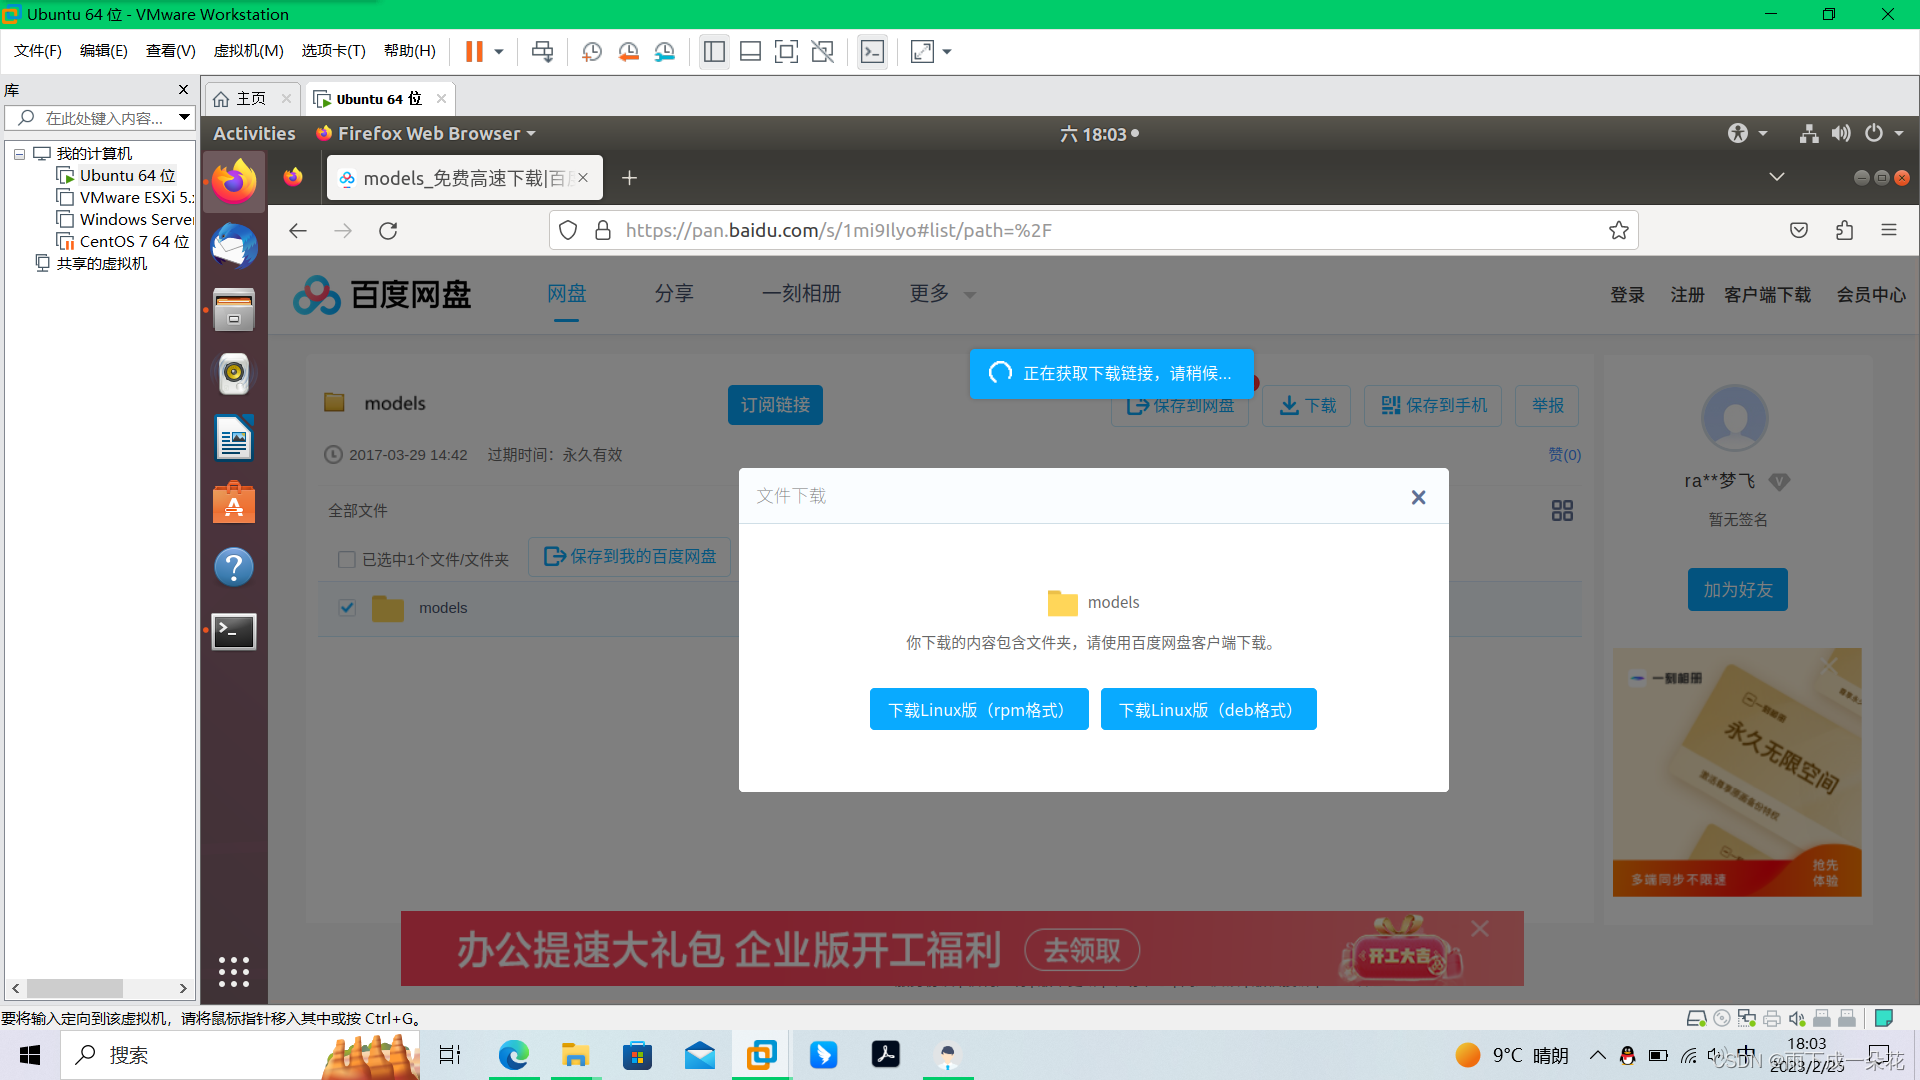1920x1080 pixels.
Task: Click 下载Linux版（deb格式）button
Action: click(x=1208, y=709)
